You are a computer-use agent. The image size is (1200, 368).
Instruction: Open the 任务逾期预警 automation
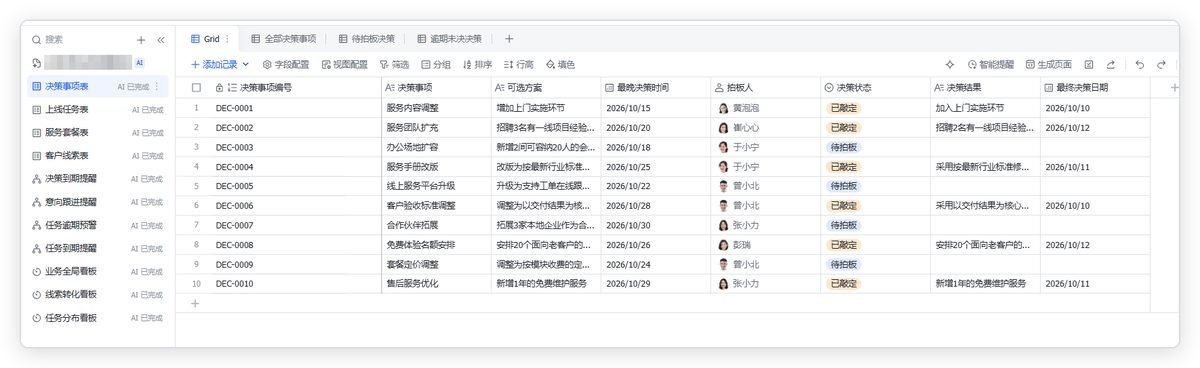pos(97,225)
